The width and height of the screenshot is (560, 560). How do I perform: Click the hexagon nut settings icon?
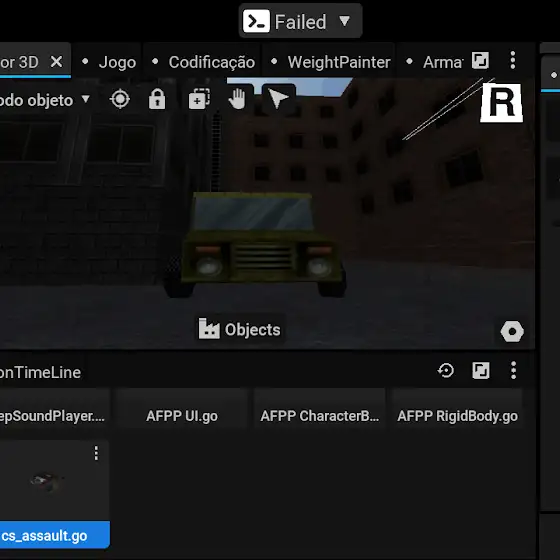click(512, 331)
